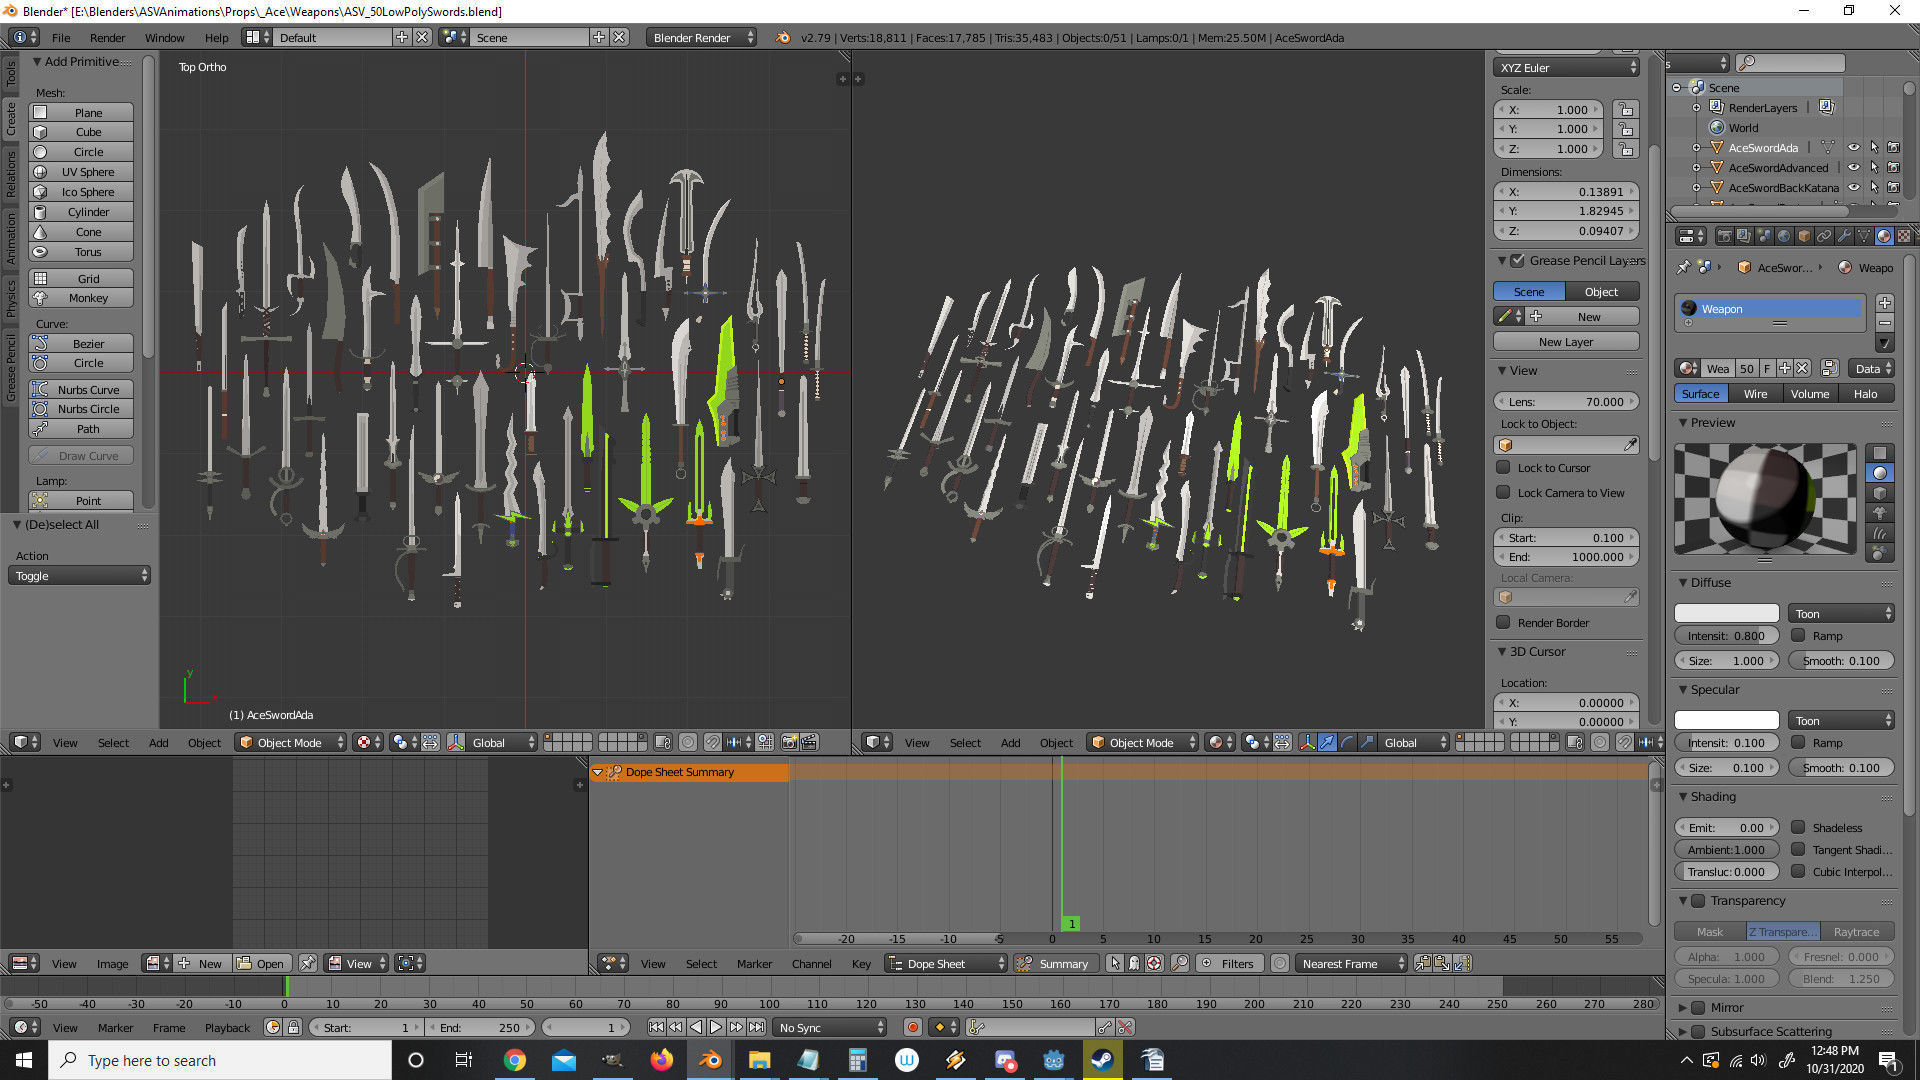This screenshot has height=1080, width=1920.
Task: Expand the Mirror panel
Action: coord(1683,1008)
